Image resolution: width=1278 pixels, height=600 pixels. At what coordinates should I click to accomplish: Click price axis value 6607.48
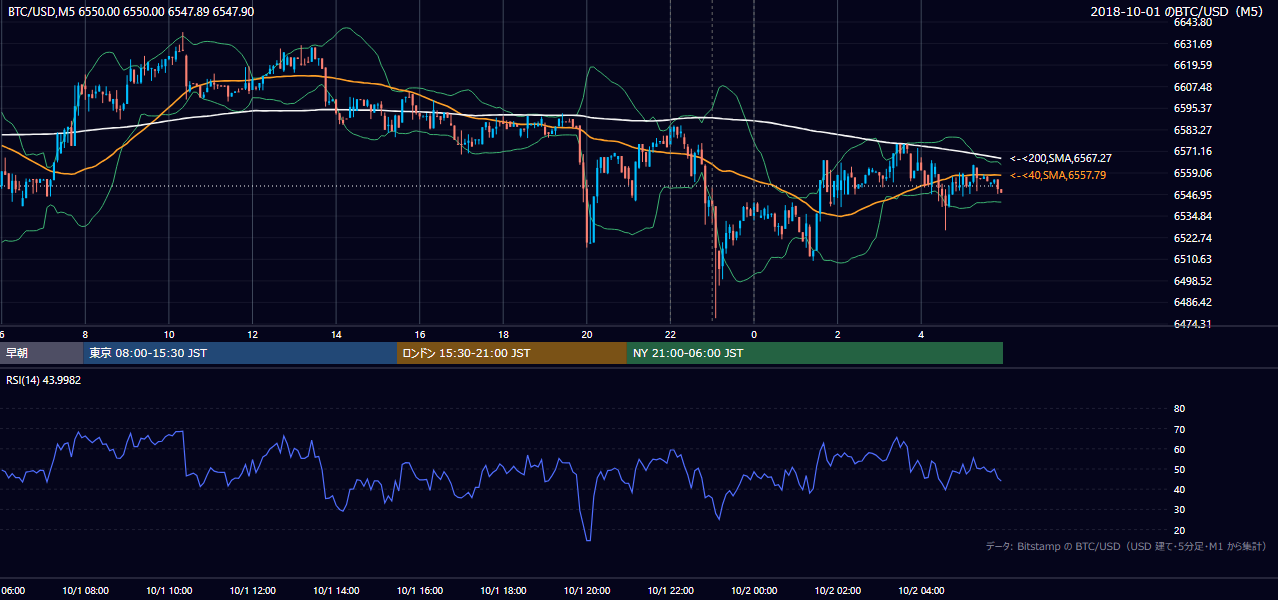(x=1193, y=87)
